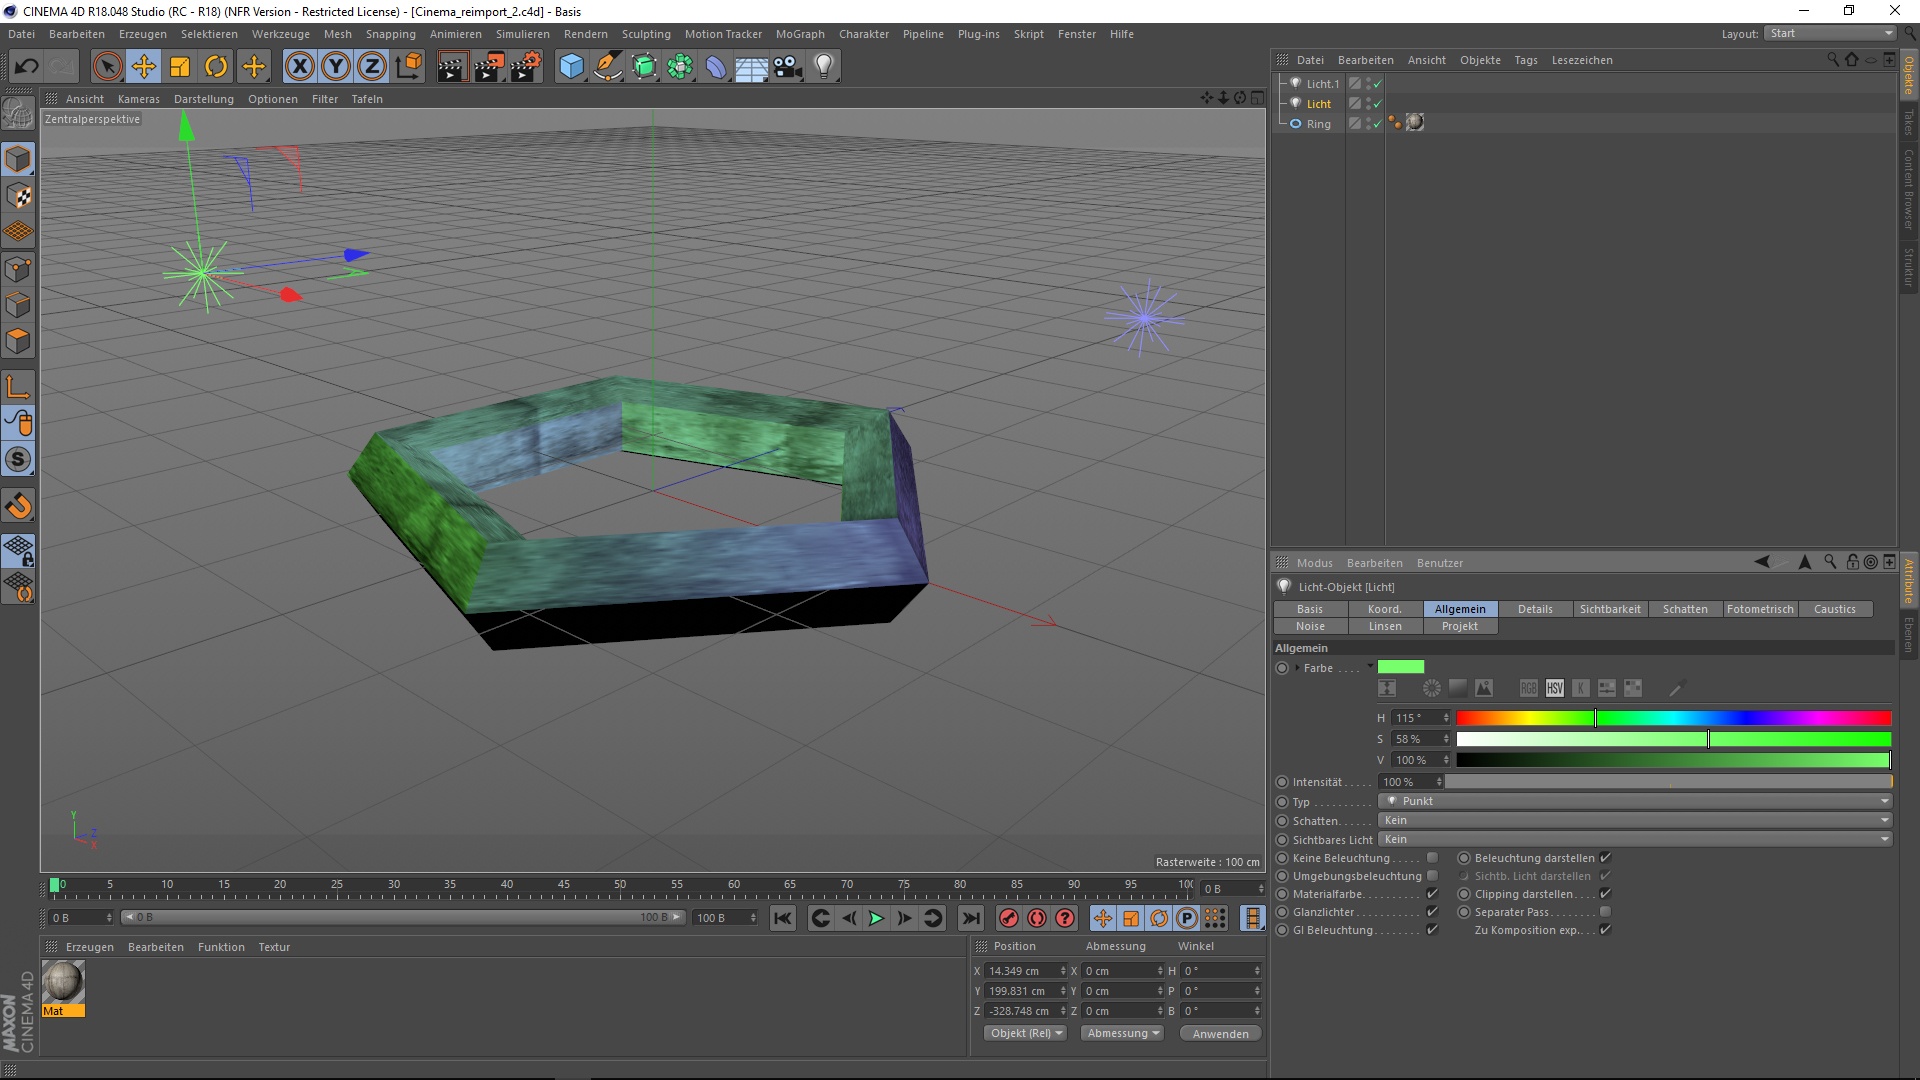The width and height of the screenshot is (1920, 1080).
Task: Open the Abmessung dropdown
Action: coord(1122,1033)
